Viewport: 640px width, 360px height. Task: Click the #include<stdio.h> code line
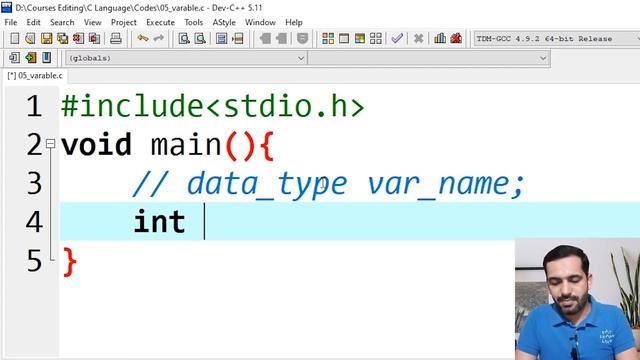(x=212, y=106)
